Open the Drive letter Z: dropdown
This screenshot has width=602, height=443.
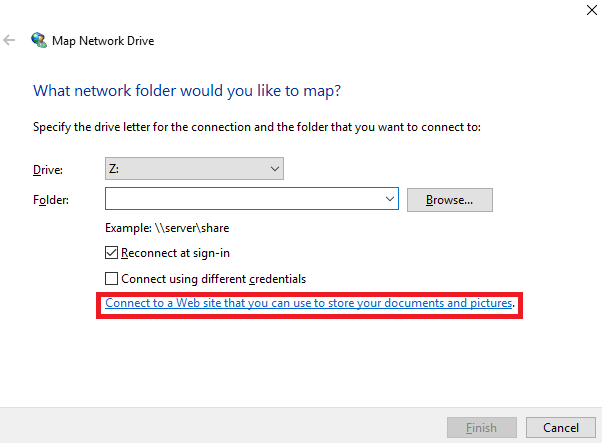(194, 169)
